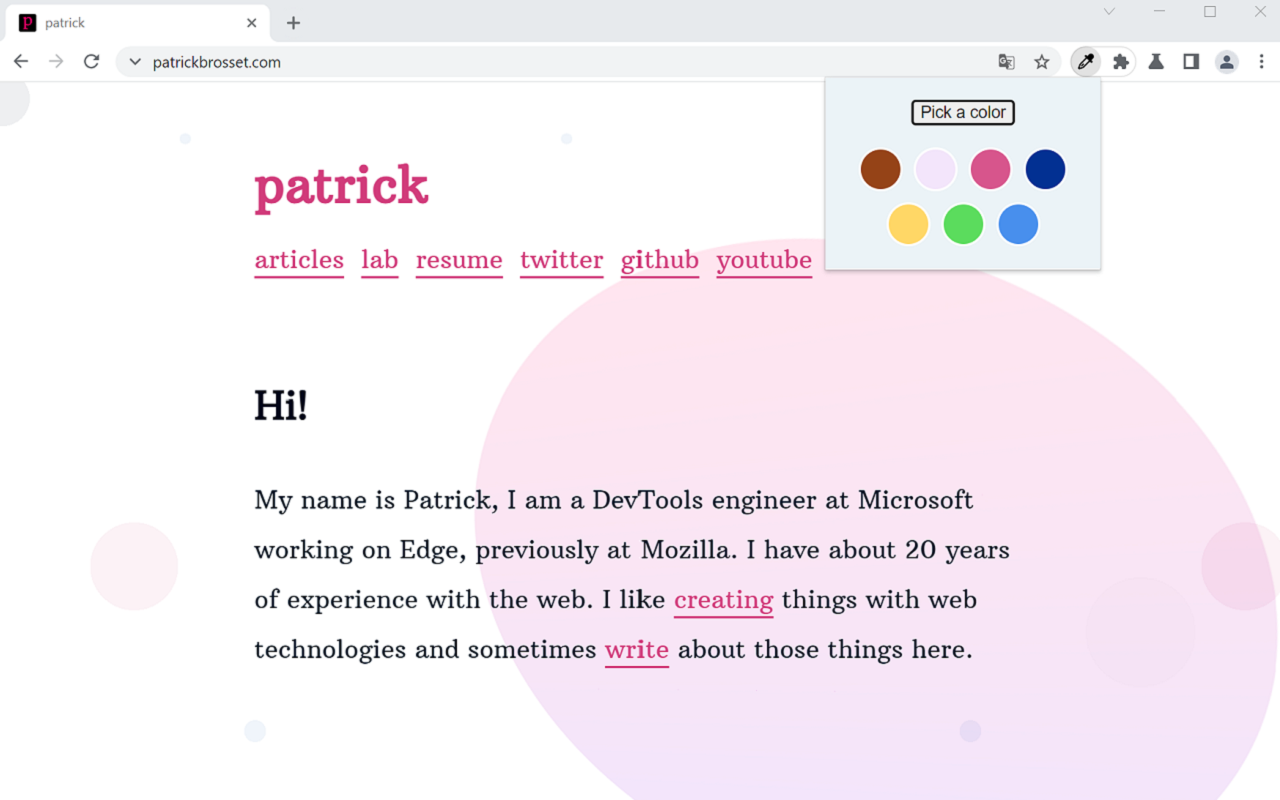Click the eyedropper color picker extension icon

pyautogui.click(x=1085, y=62)
